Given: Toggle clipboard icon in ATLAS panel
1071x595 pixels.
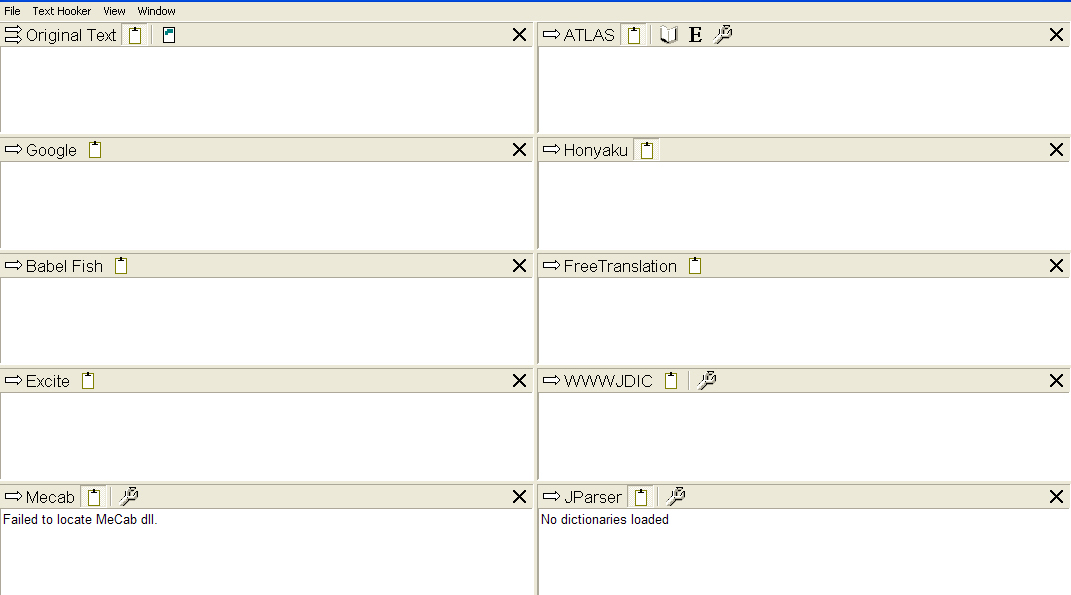Looking at the screenshot, I should [634, 35].
